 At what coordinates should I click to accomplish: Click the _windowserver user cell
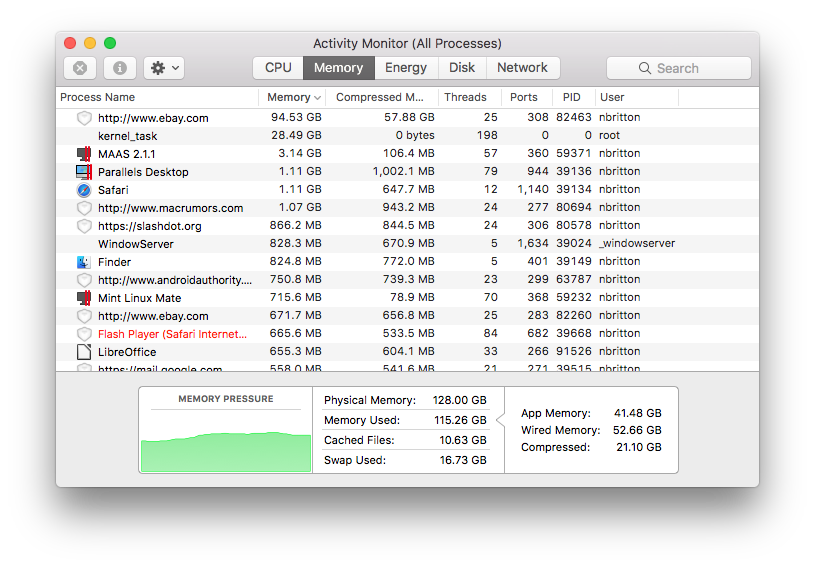point(637,243)
